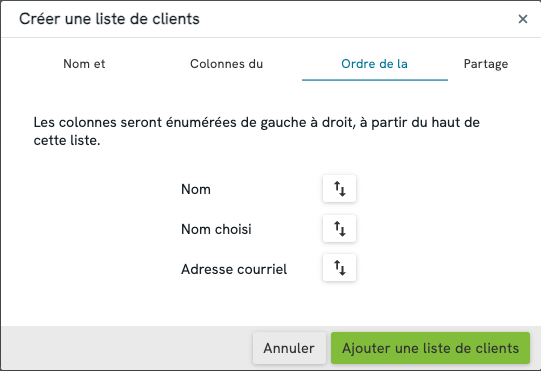Viewport: 541px width, 371px height.
Task: Go to the Partage tab
Action: click(486, 64)
